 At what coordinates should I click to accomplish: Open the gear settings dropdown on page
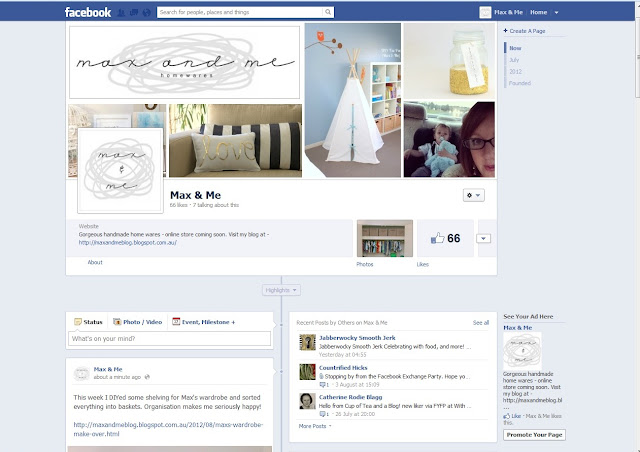click(473, 195)
